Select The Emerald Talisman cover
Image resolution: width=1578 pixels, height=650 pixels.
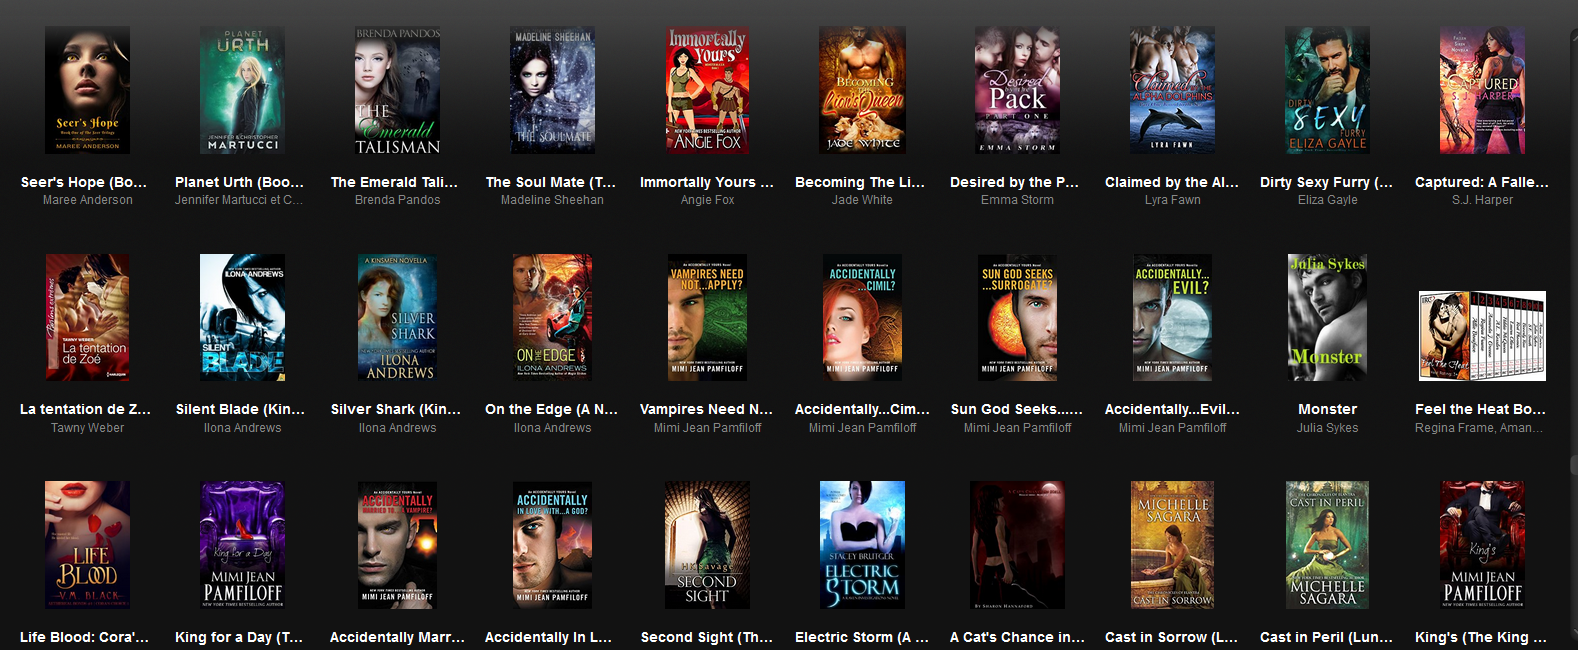pos(397,90)
